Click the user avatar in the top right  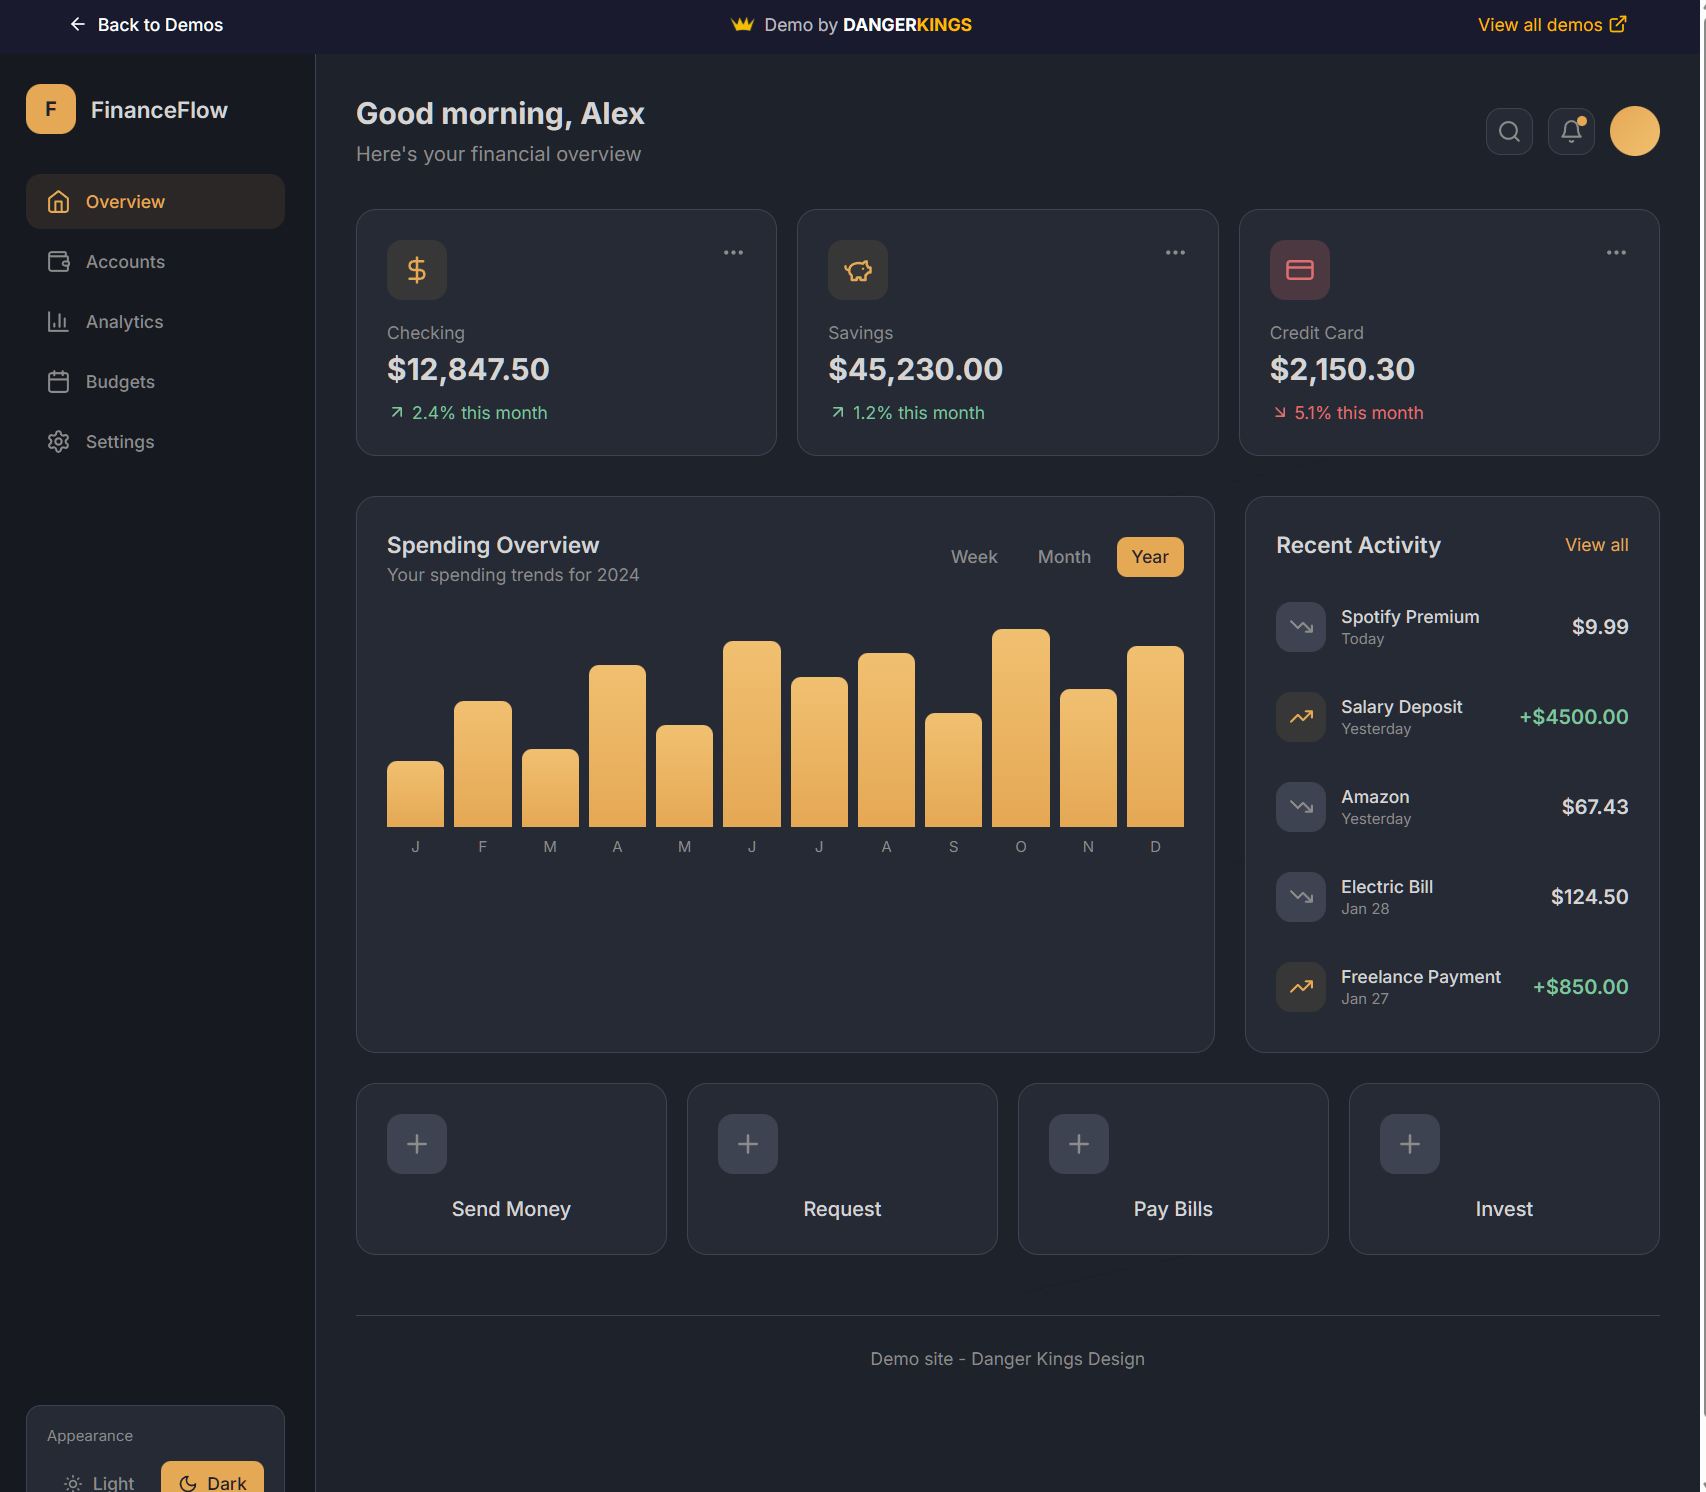(1634, 131)
